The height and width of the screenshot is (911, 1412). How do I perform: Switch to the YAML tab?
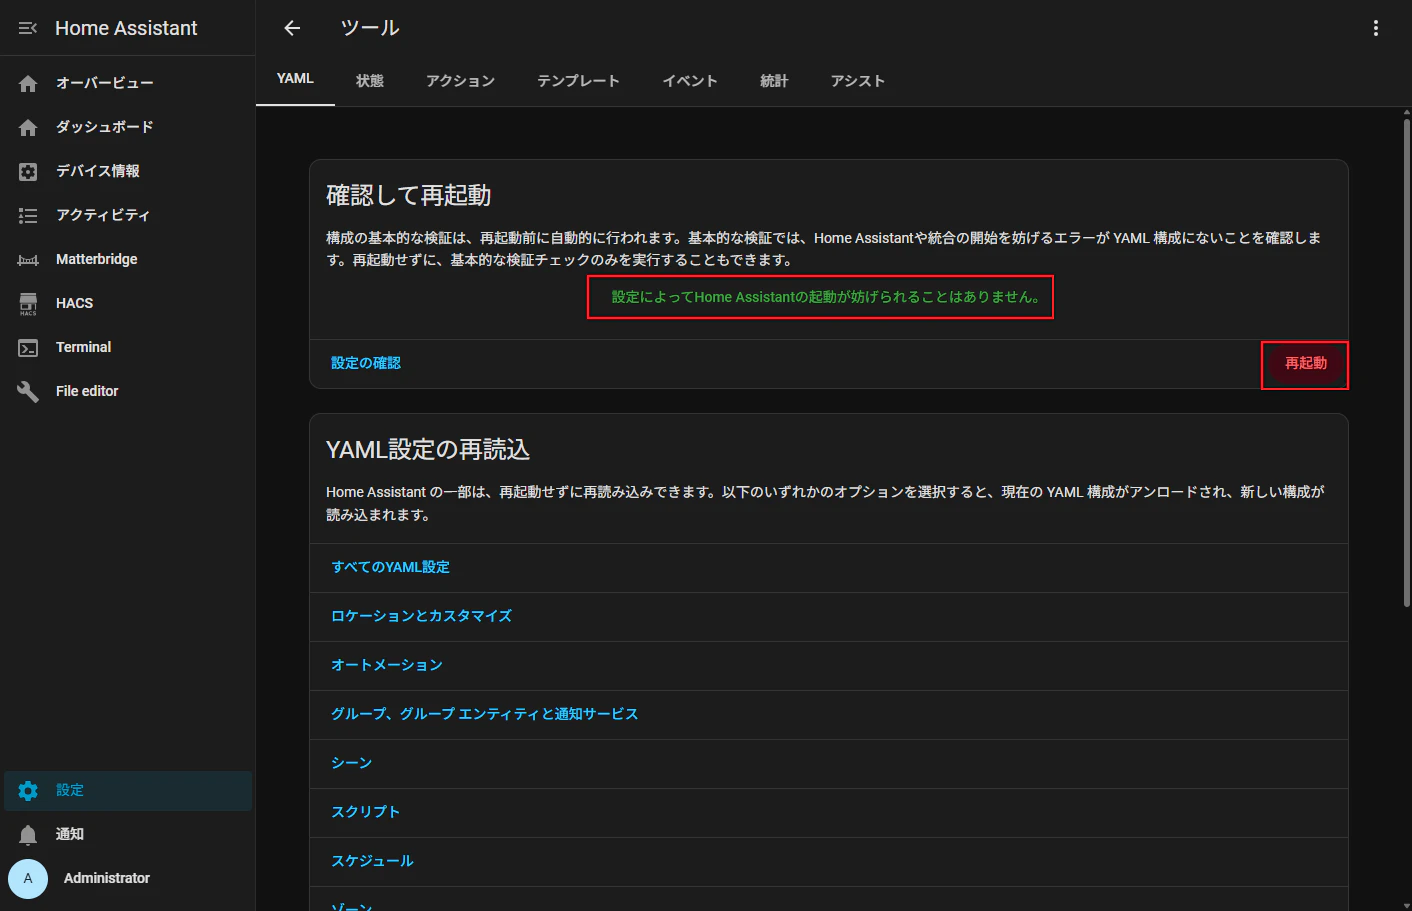click(295, 79)
